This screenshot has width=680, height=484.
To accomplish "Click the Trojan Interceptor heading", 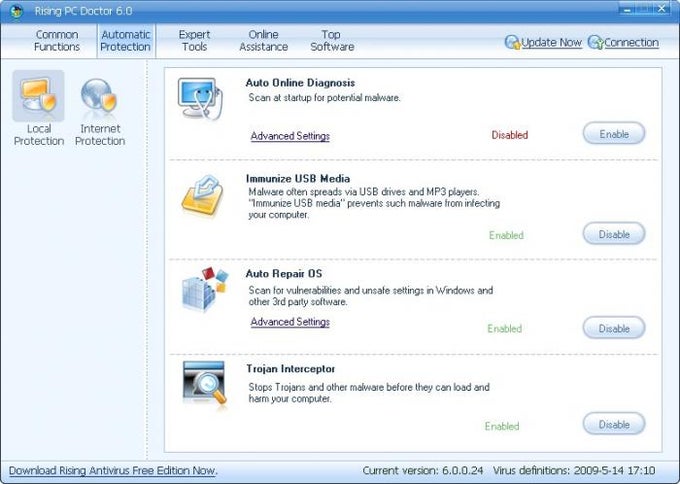I will pyautogui.click(x=291, y=369).
